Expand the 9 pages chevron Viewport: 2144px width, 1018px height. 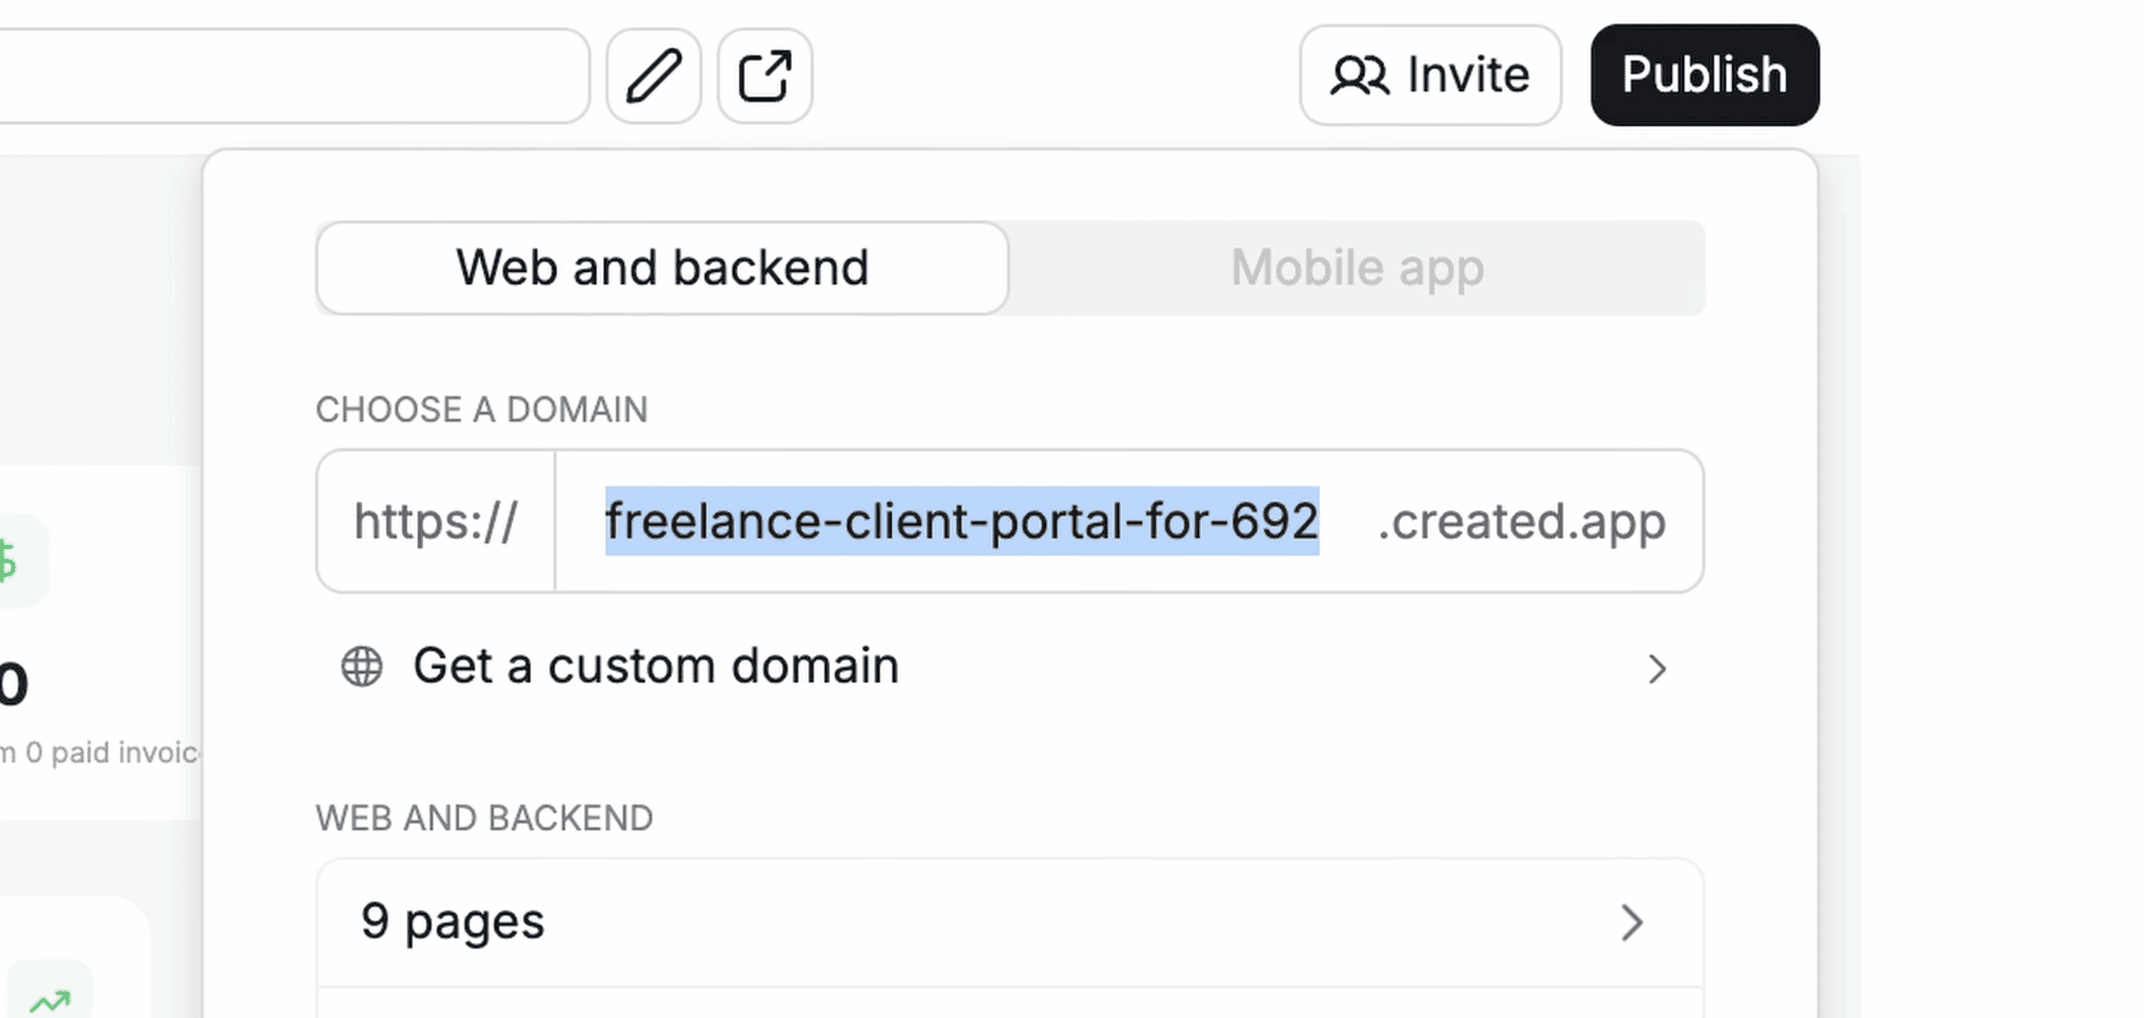tap(1632, 922)
